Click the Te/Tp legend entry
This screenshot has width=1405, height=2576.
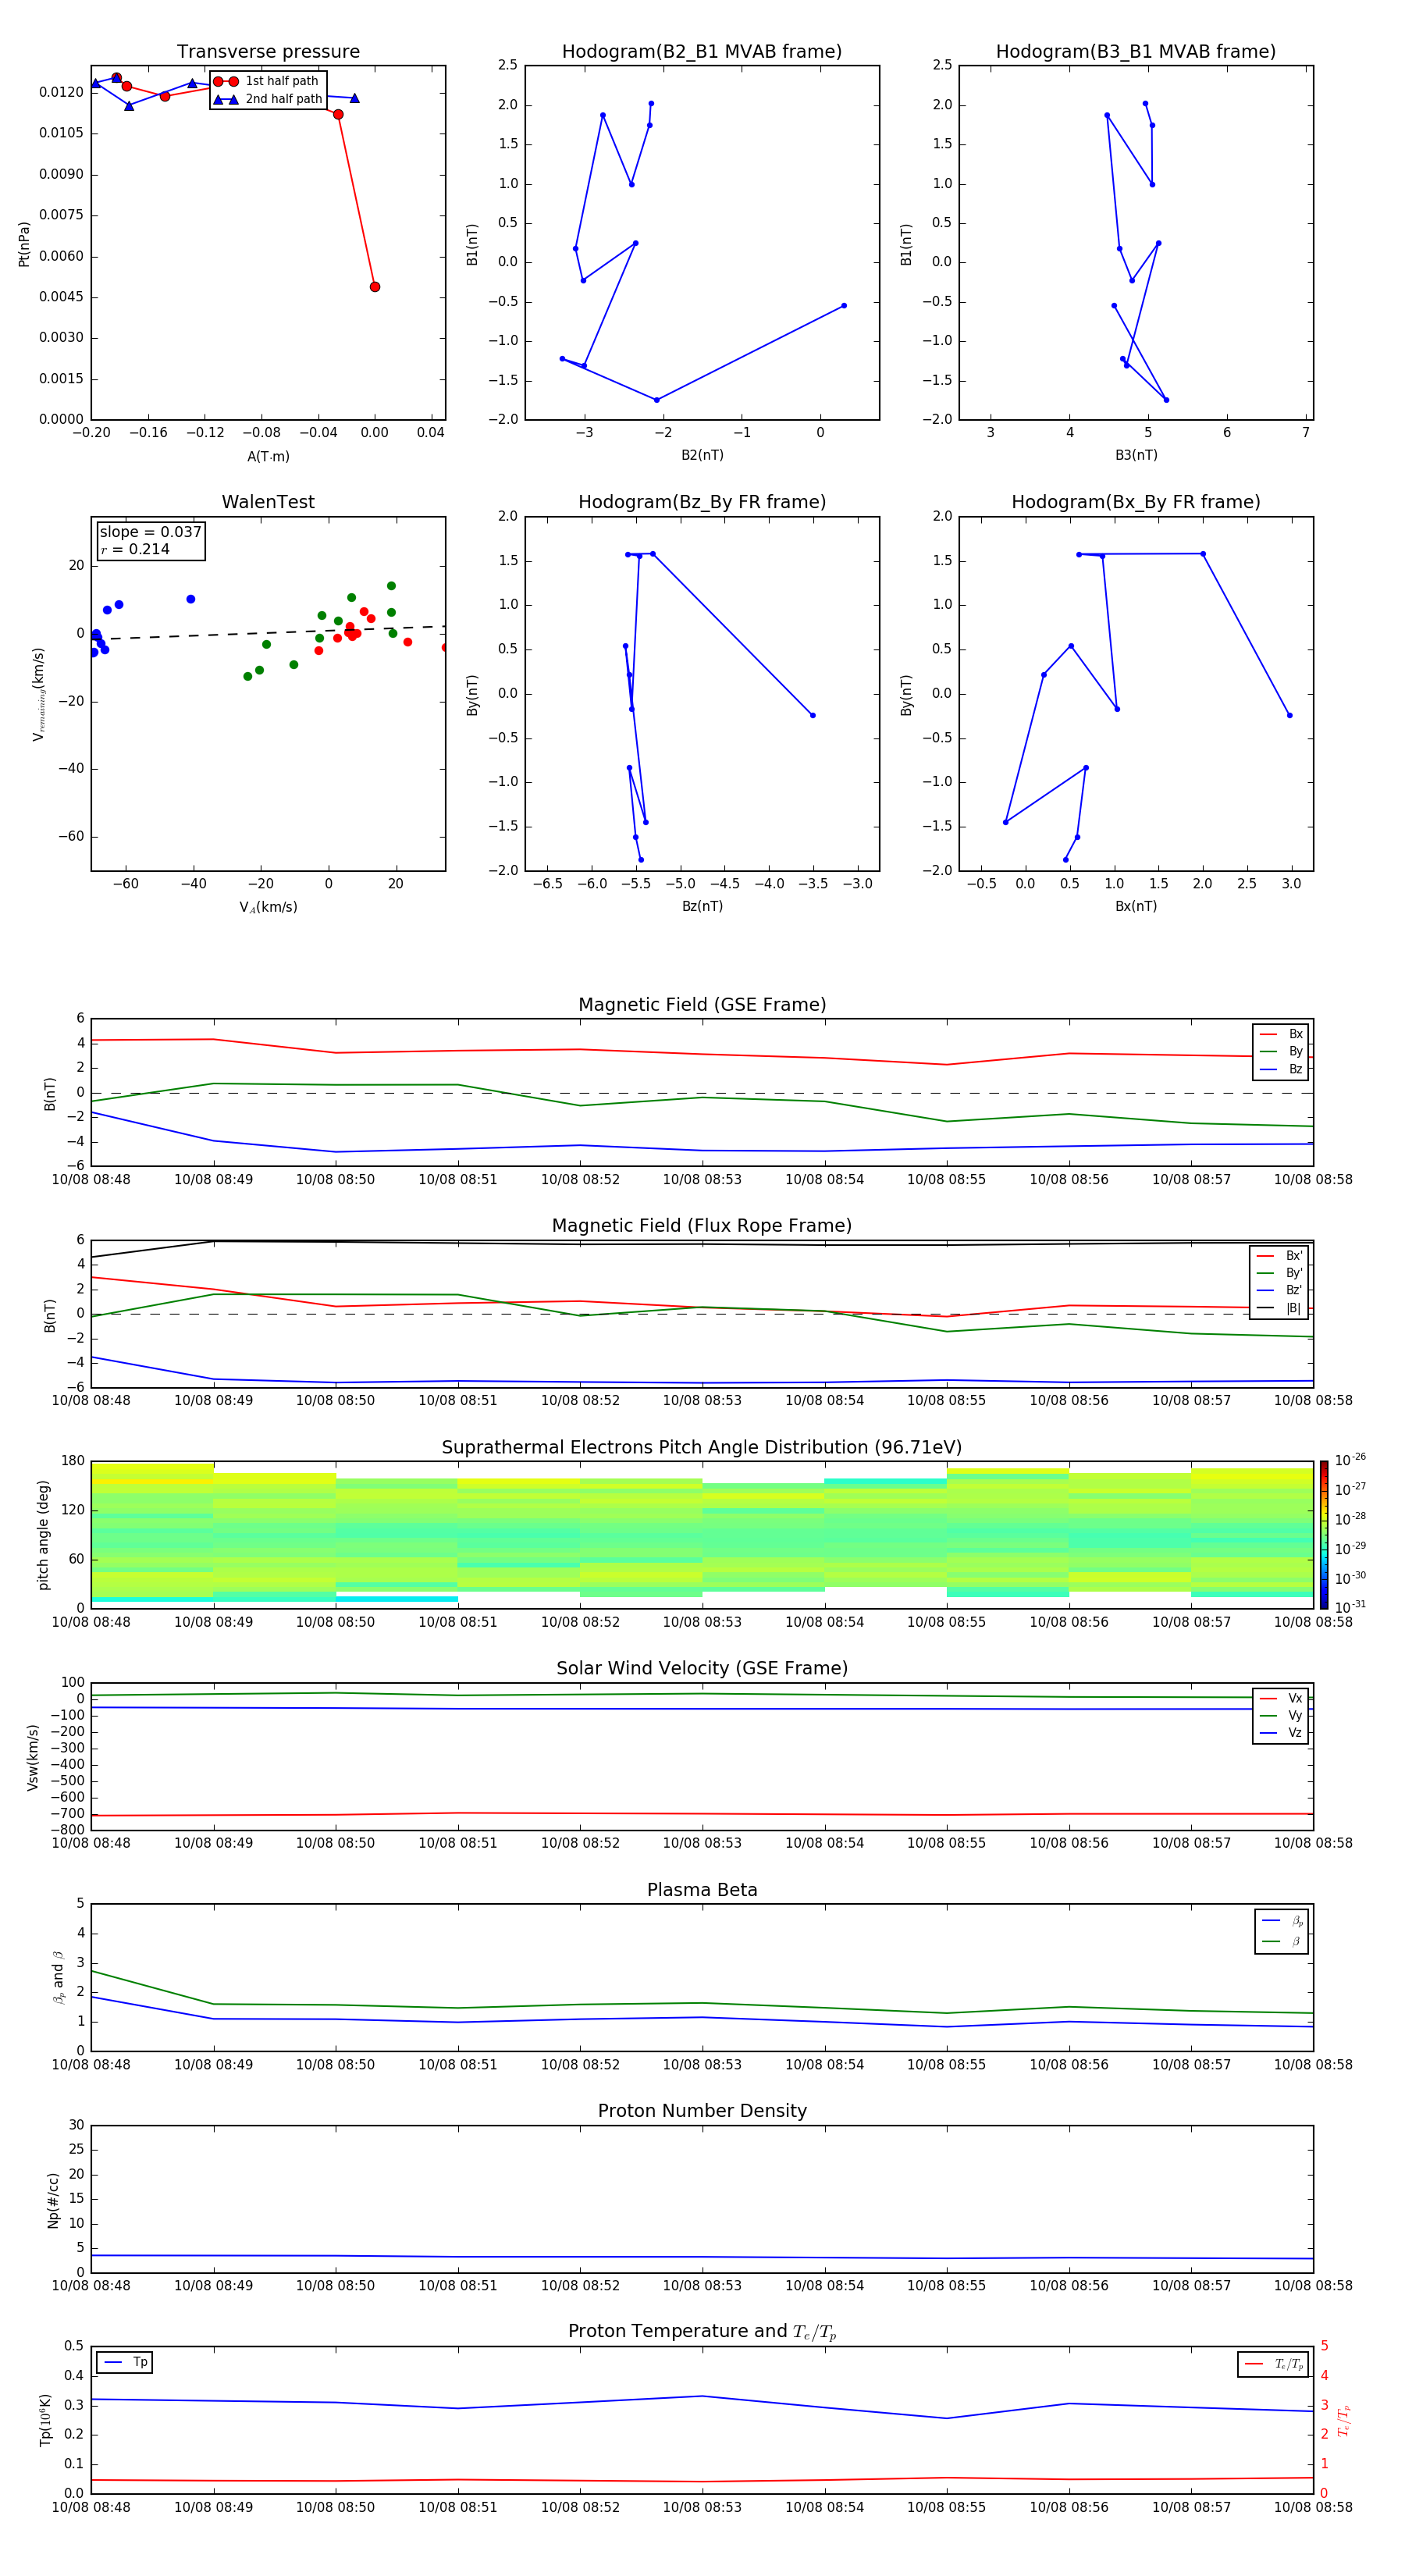point(1273,2365)
